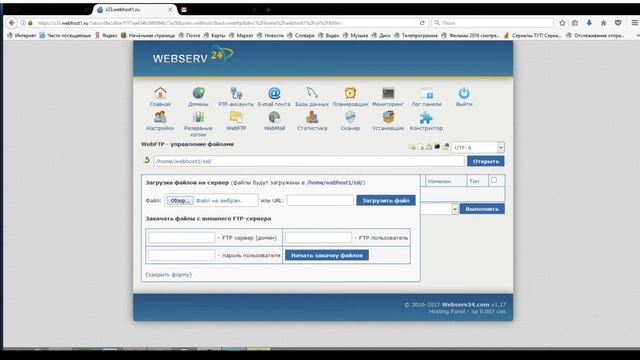Open the E-mail почта icon

click(x=274, y=93)
